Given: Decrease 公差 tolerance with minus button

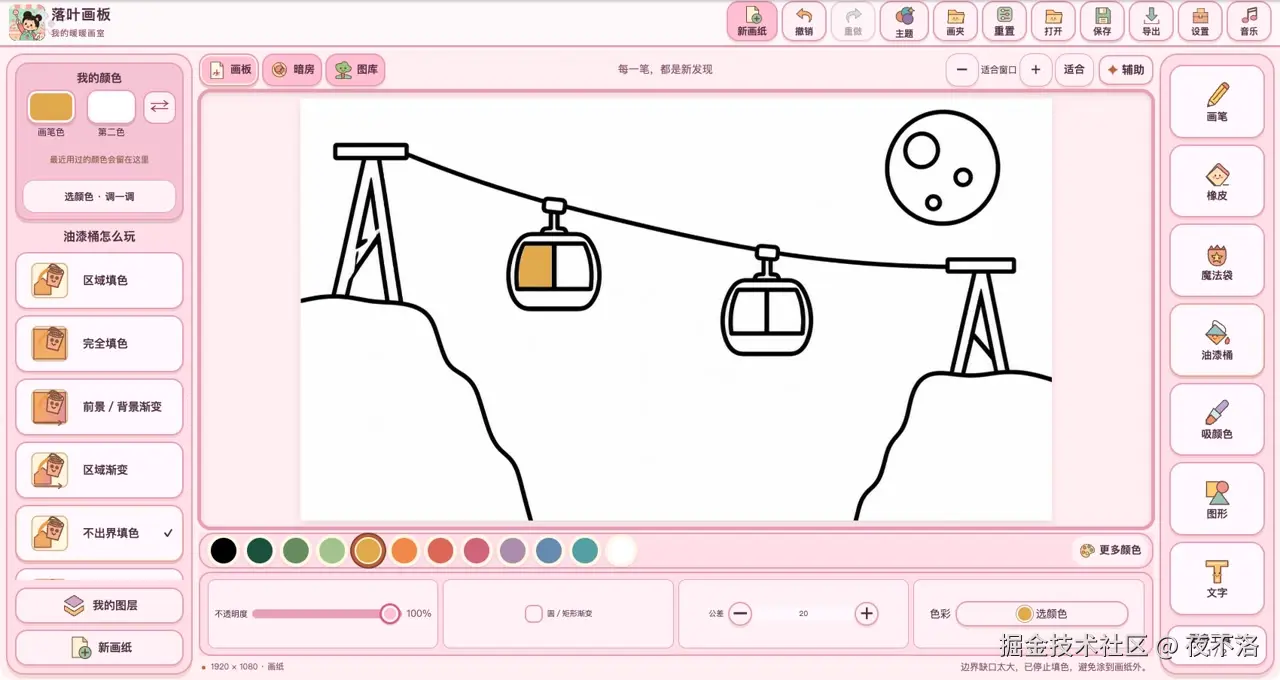Looking at the screenshot, I should (740, 614).
